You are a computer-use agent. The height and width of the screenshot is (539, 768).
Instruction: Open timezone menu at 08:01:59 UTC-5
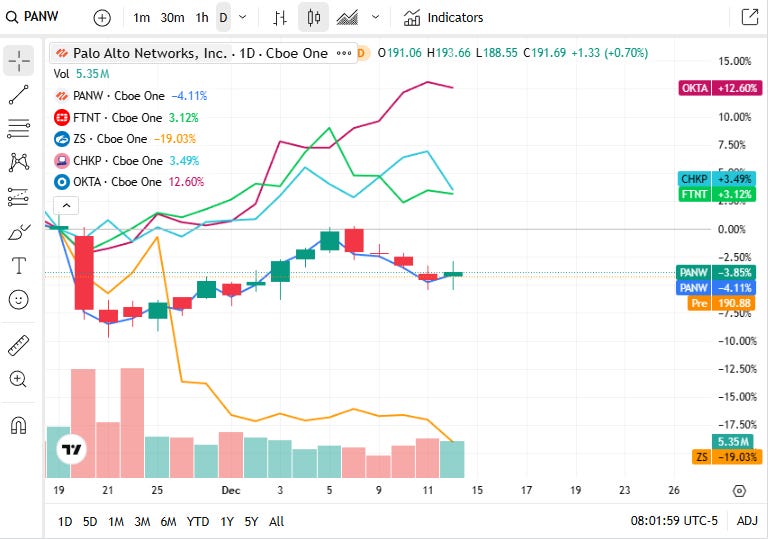(x=674, y=520)
